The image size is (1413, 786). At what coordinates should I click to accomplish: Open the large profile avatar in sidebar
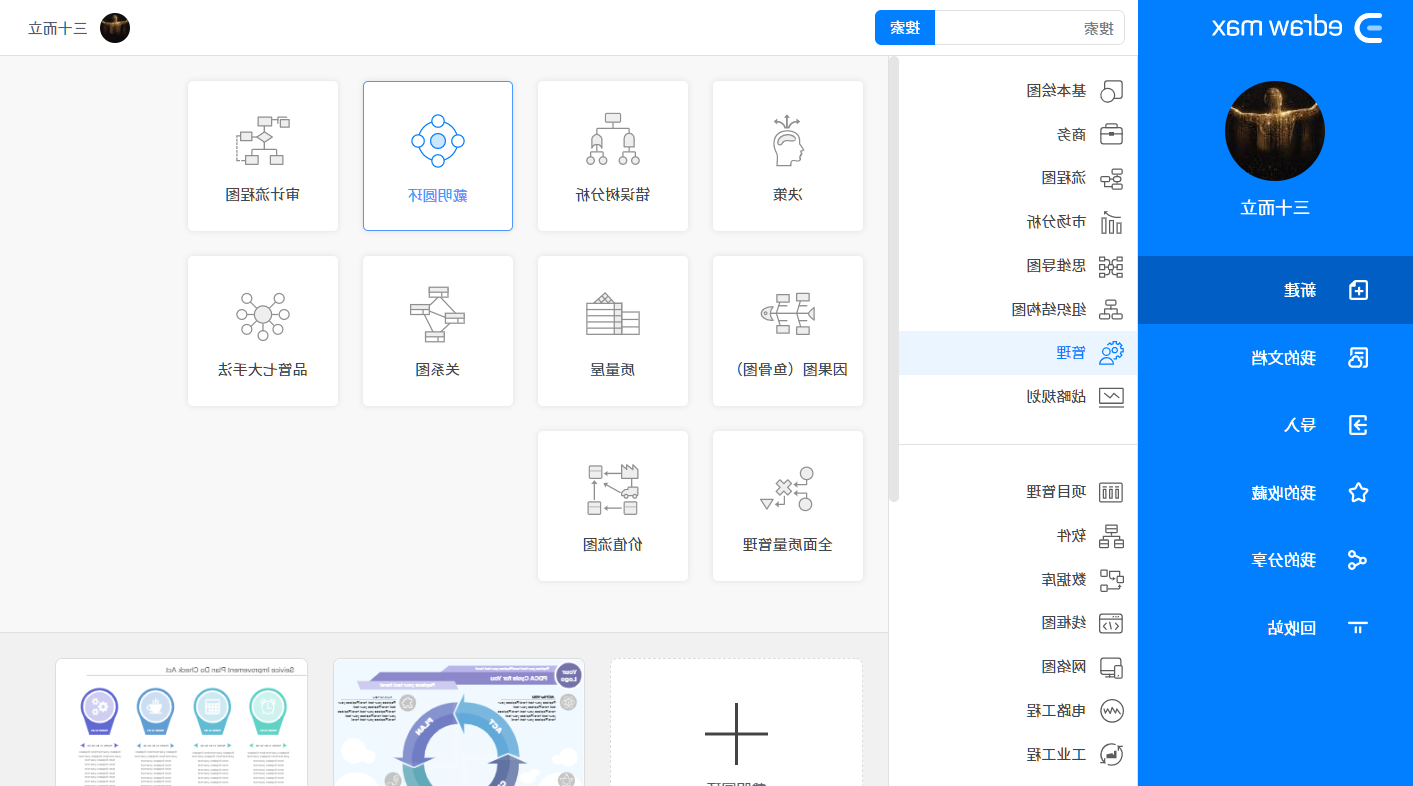(1275, 131)
